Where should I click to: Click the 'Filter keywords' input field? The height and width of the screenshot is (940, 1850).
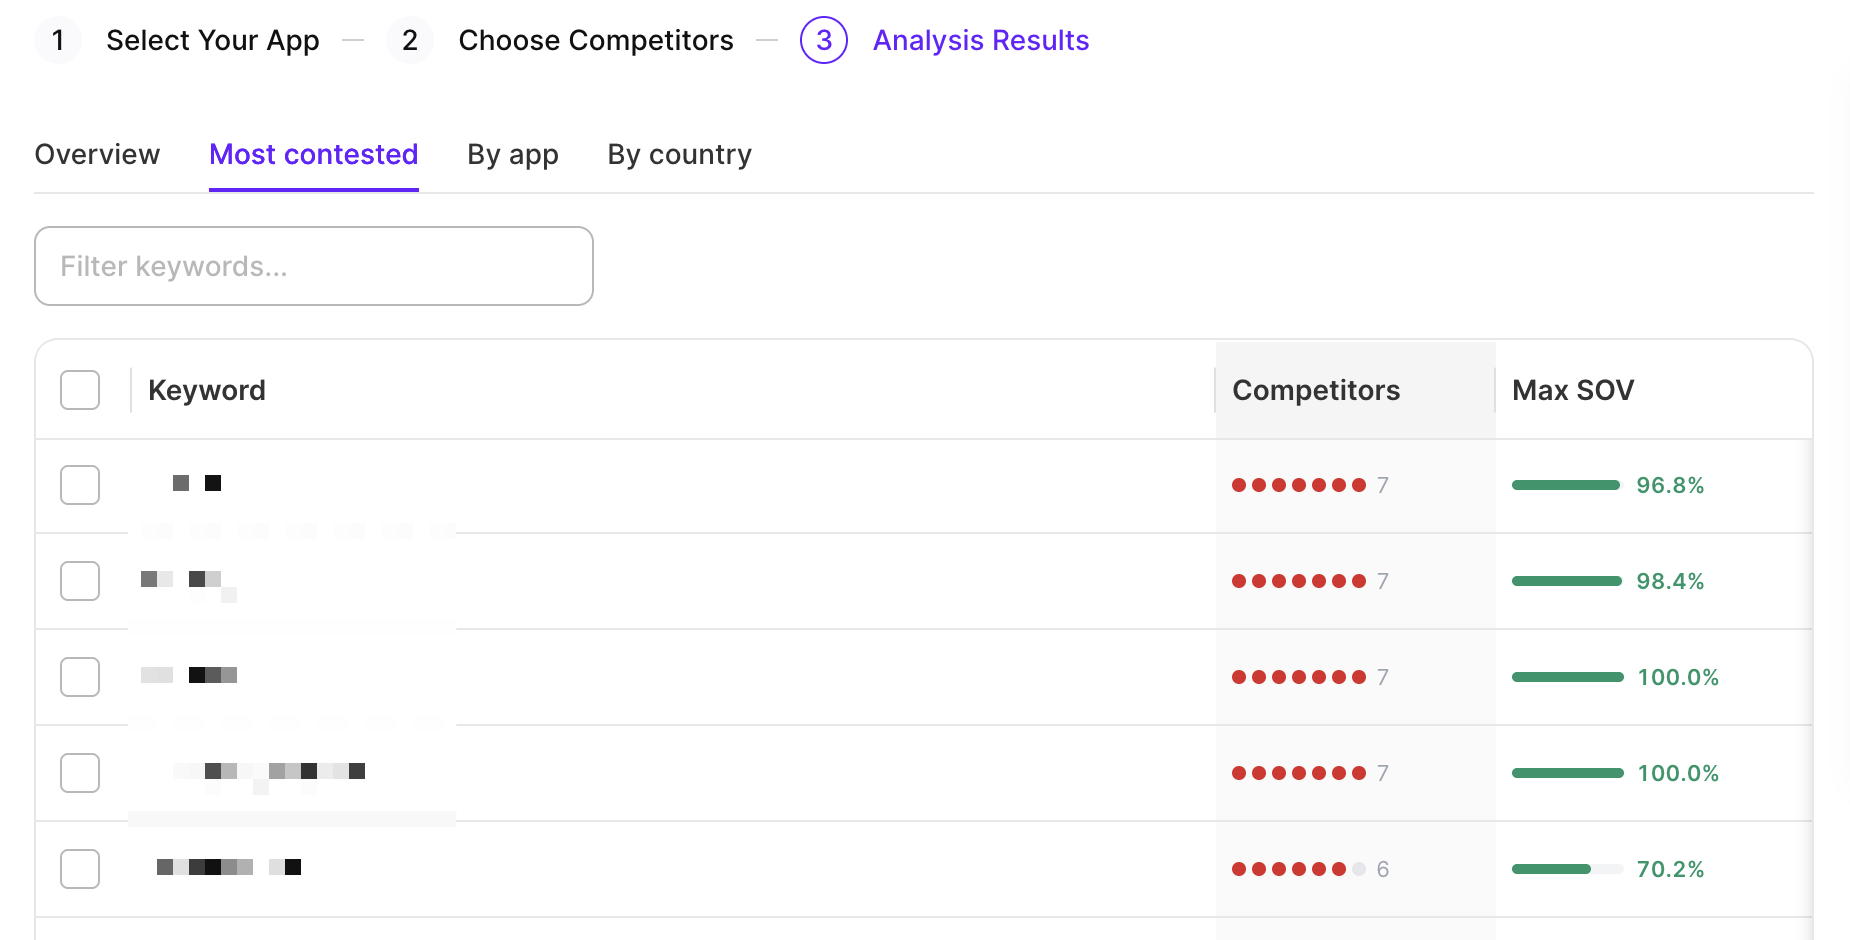coord(313,266)
